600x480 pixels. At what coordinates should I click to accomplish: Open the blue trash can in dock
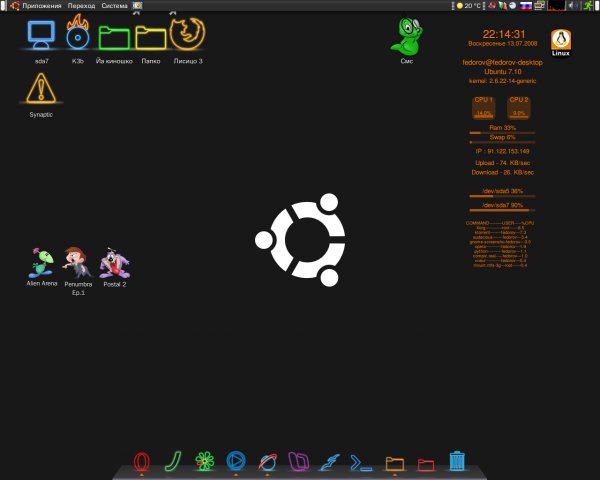click(x=457, y=461)
